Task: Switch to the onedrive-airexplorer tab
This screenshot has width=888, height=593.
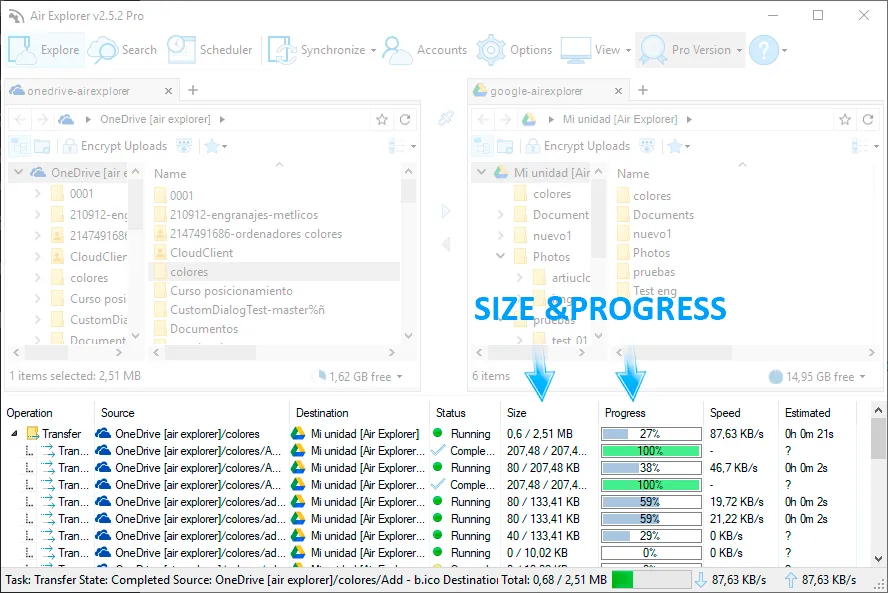Action: click(79, 91)
